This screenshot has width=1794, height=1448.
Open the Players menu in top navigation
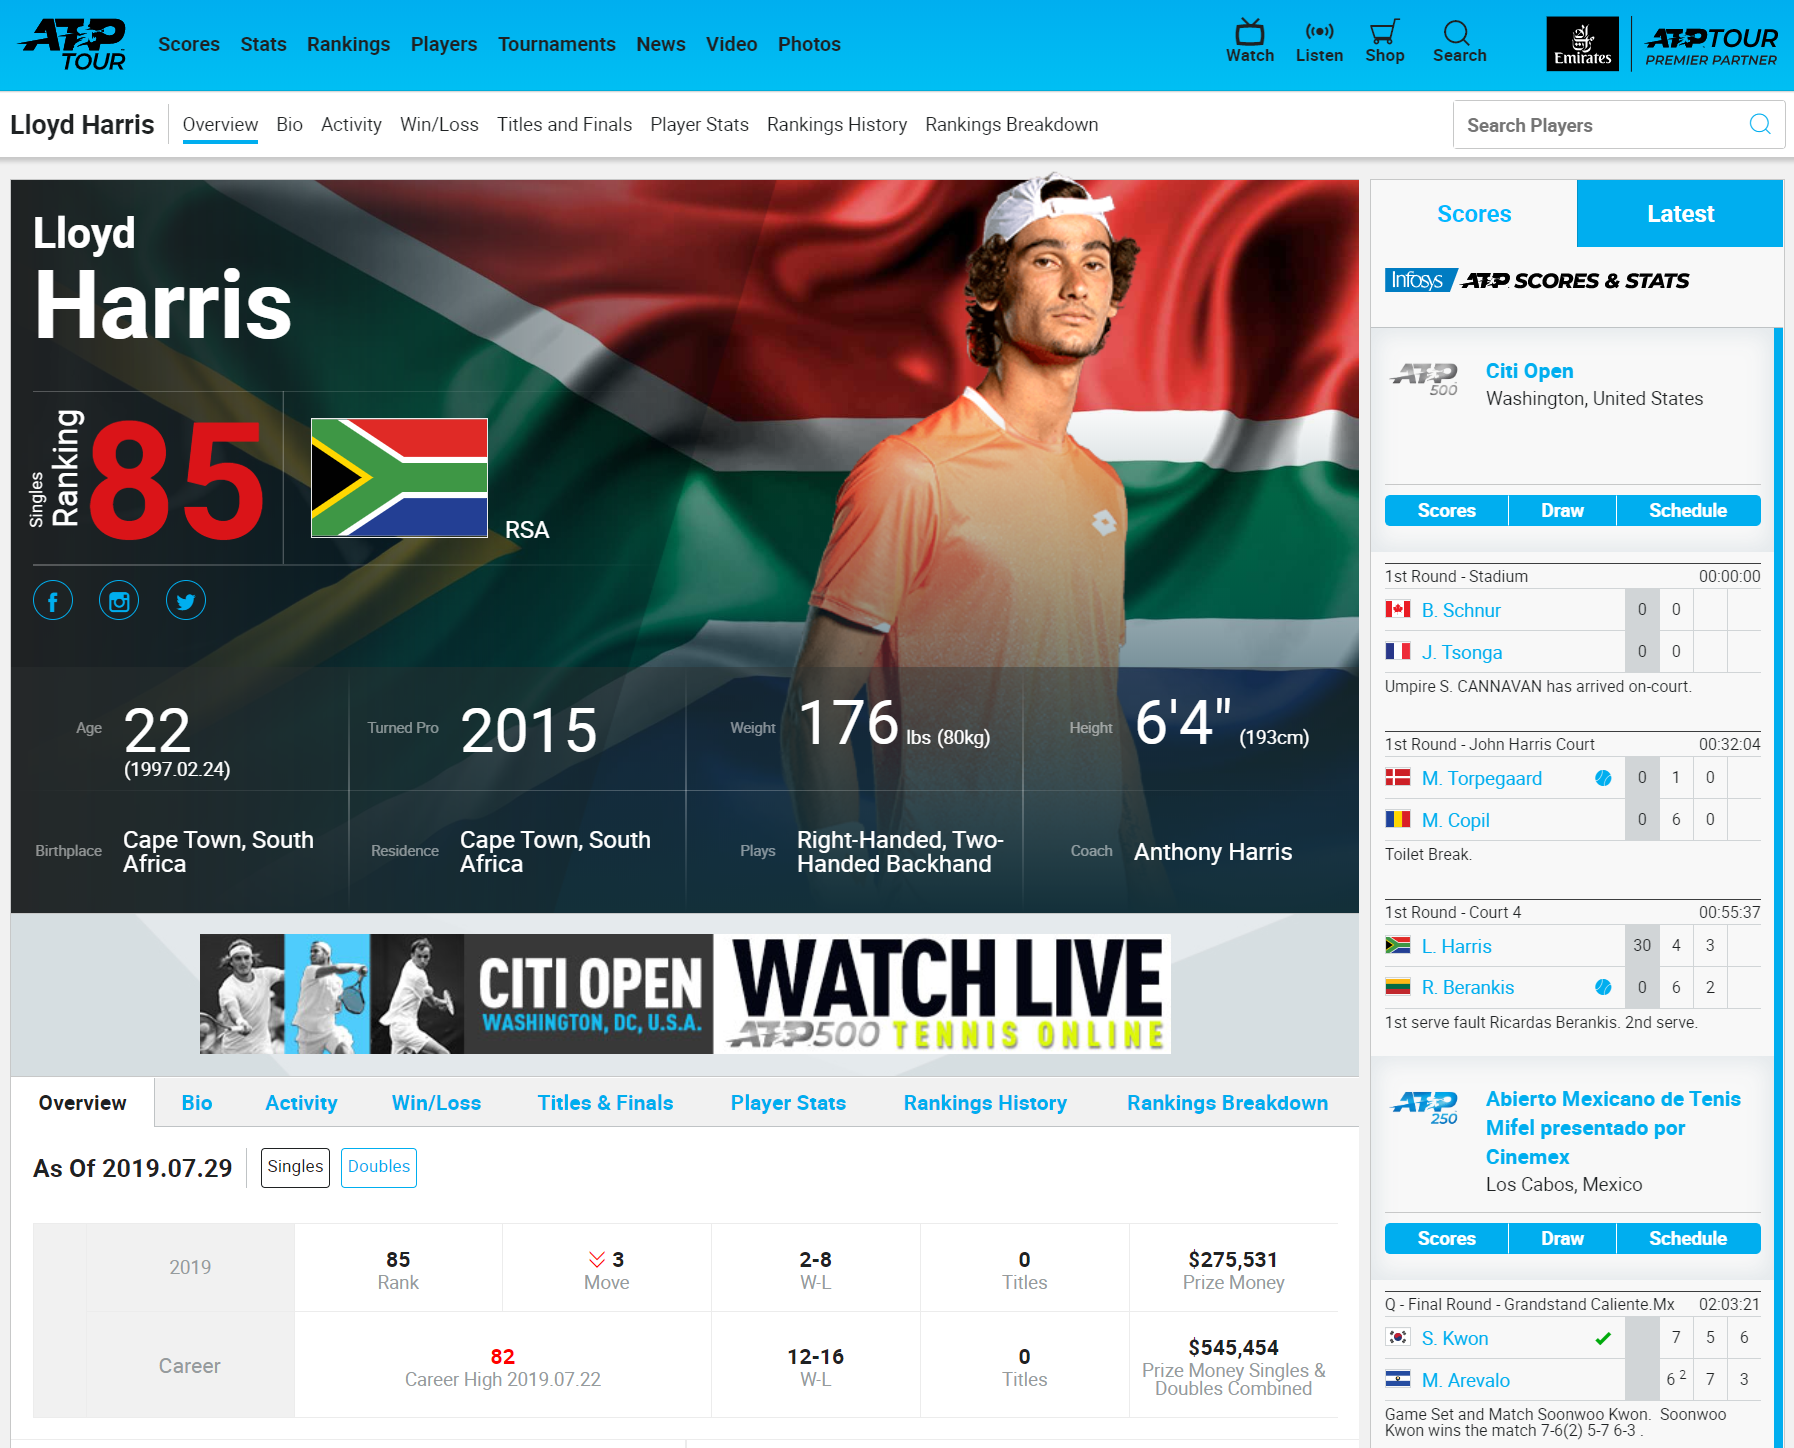(444, 44)
